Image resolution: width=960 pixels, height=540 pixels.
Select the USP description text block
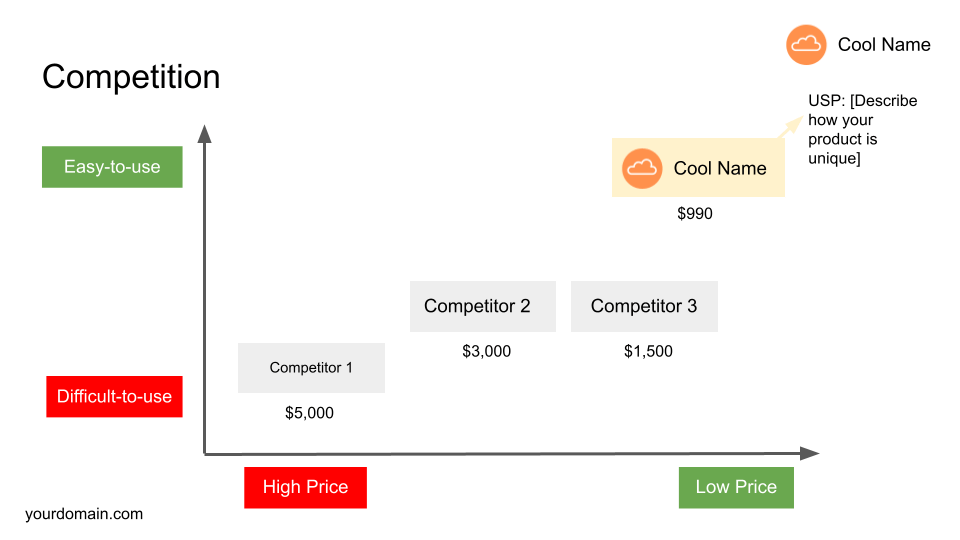click(x=863, y=129)
